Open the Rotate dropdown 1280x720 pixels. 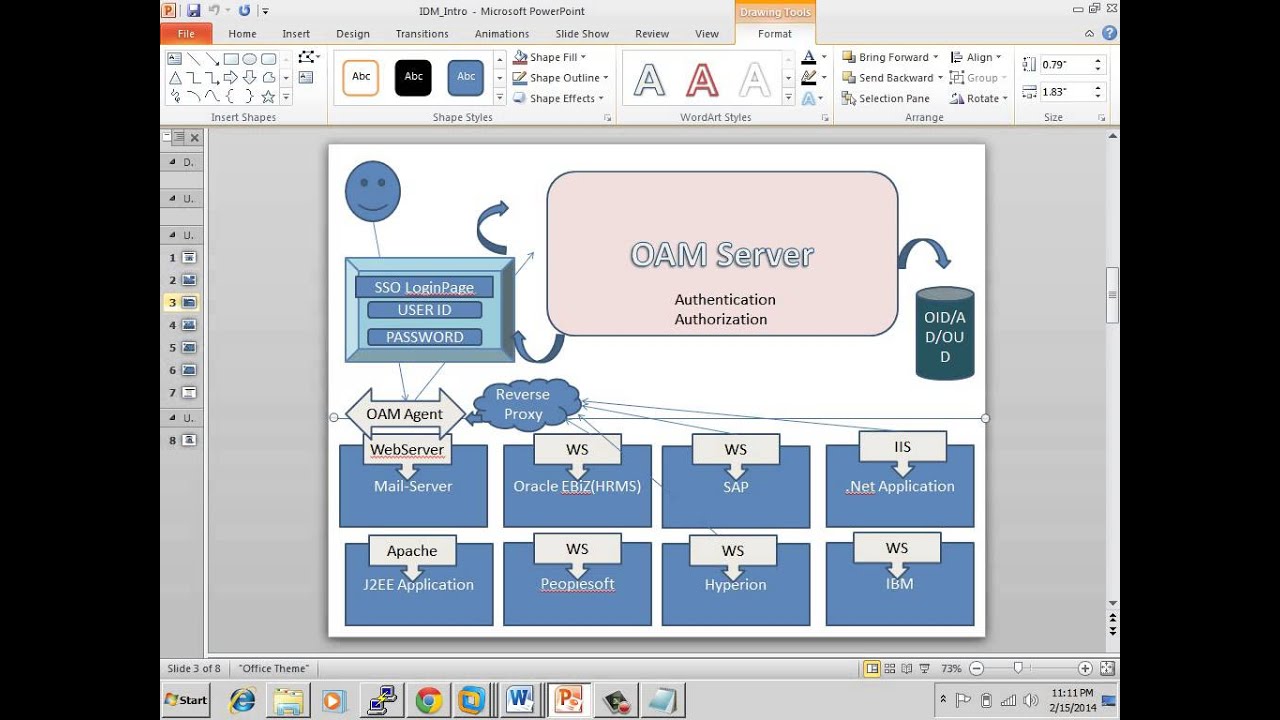pyautogui.click(x=978, y=98)
